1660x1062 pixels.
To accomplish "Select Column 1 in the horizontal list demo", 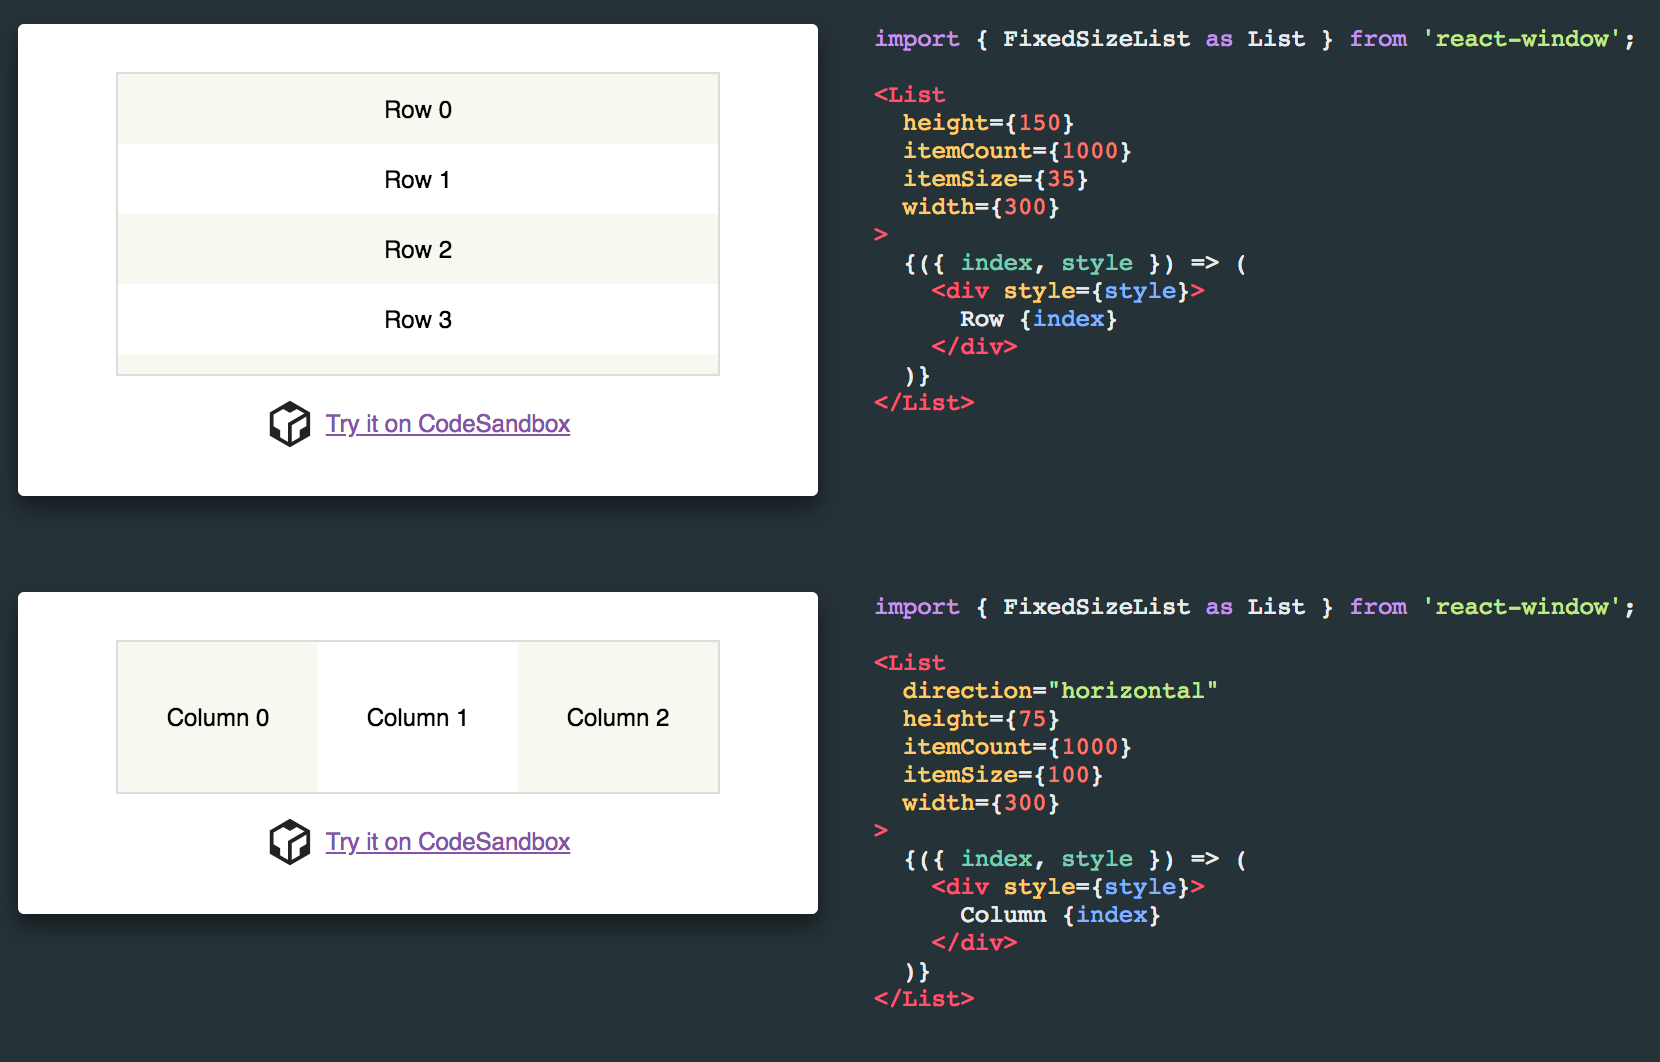I will 417,717.
